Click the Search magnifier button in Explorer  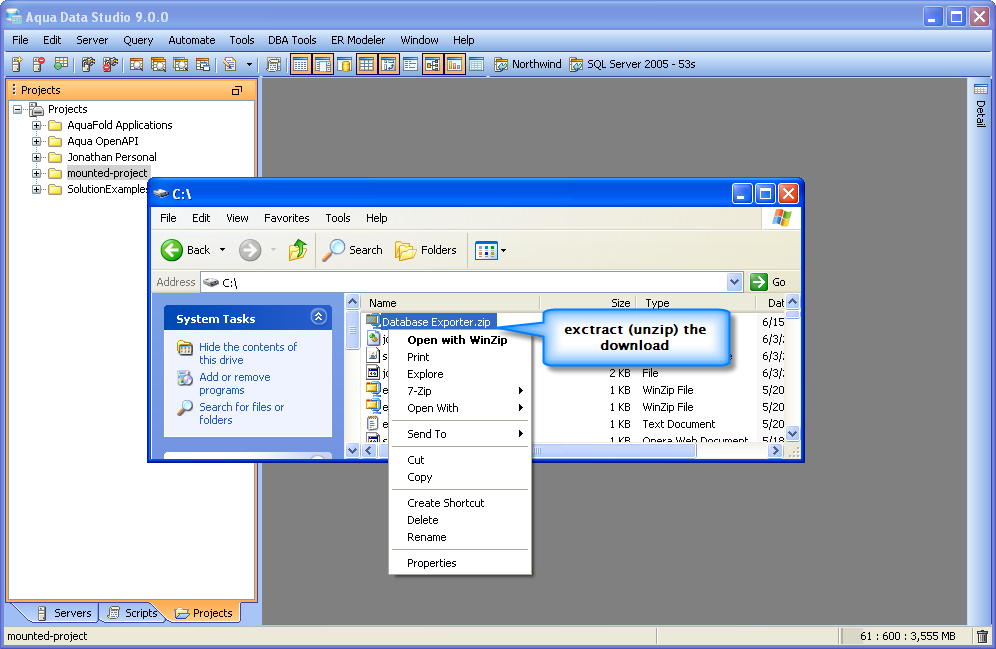(x=352, y=250)
